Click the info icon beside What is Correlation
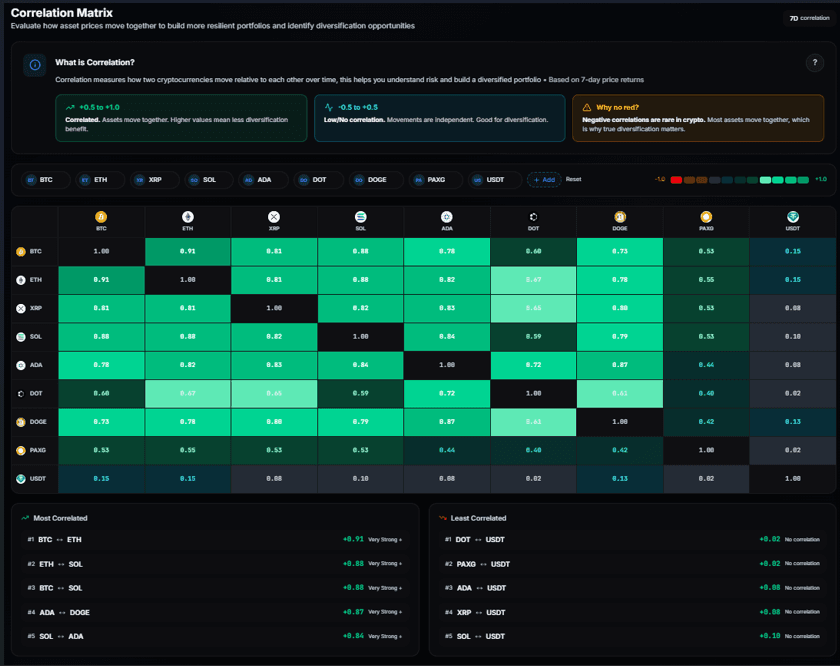840x666 pixels. coord(35,65)
